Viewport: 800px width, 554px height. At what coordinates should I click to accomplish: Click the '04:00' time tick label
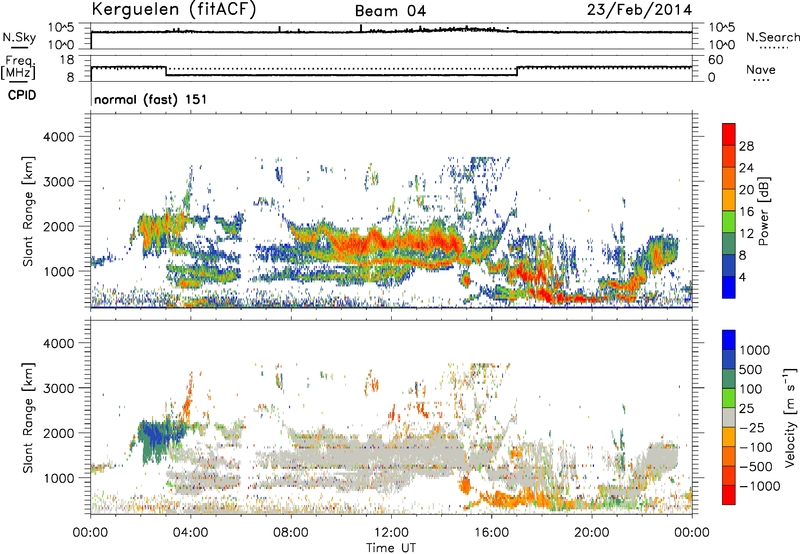click(190, 533)
